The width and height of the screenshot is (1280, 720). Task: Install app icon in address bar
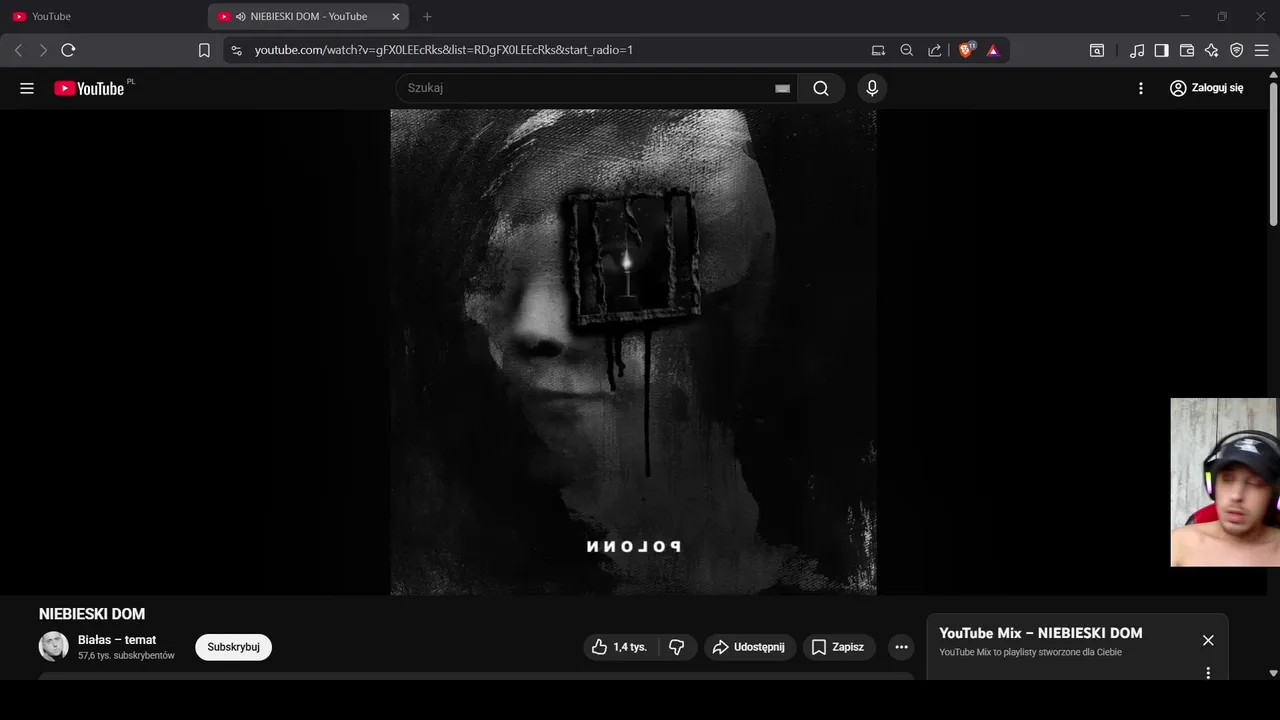pos(879,50)
